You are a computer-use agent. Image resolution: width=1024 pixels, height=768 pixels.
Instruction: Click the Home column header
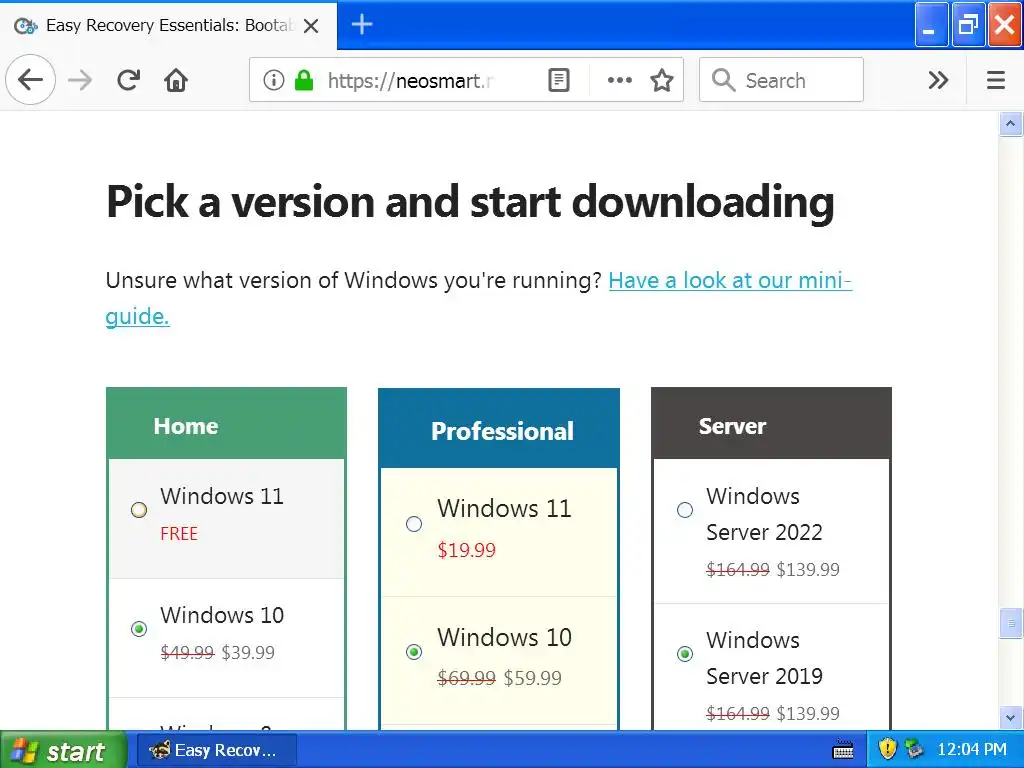click(226, 424)
